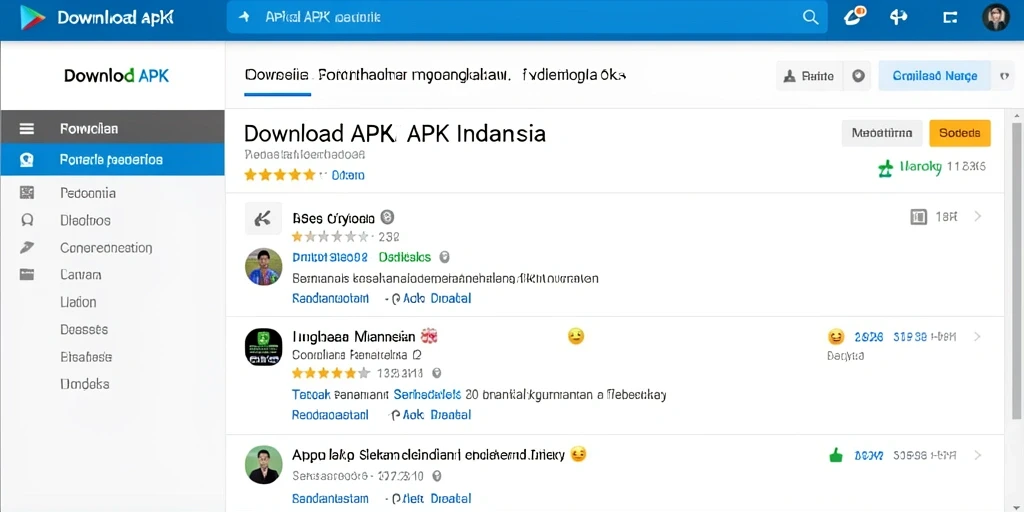Click the gray Meoatirna button
The height and width of the screenshot is (512, 1024).
882,133
